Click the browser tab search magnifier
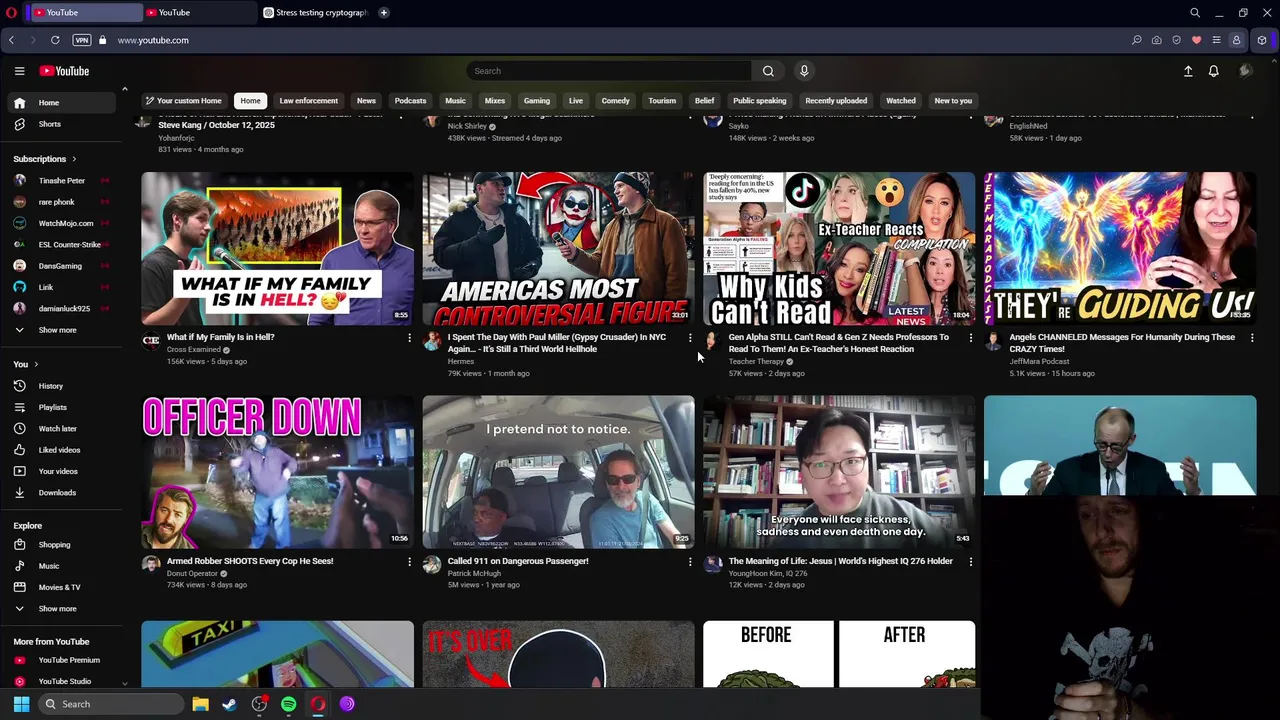The height and width of the screenshot is (720, 1280). pos(1195,13)
